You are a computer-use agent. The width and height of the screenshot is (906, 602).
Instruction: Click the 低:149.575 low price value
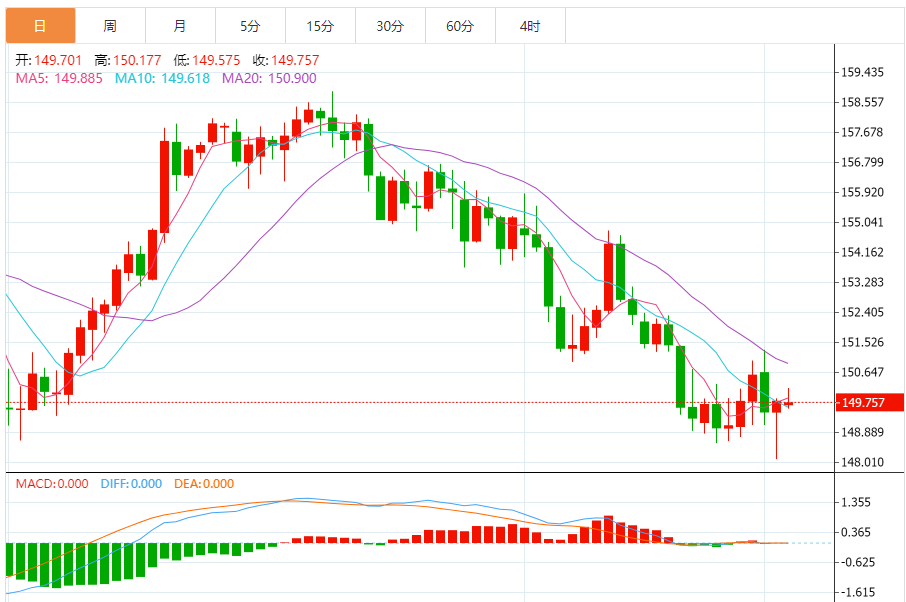207,60
